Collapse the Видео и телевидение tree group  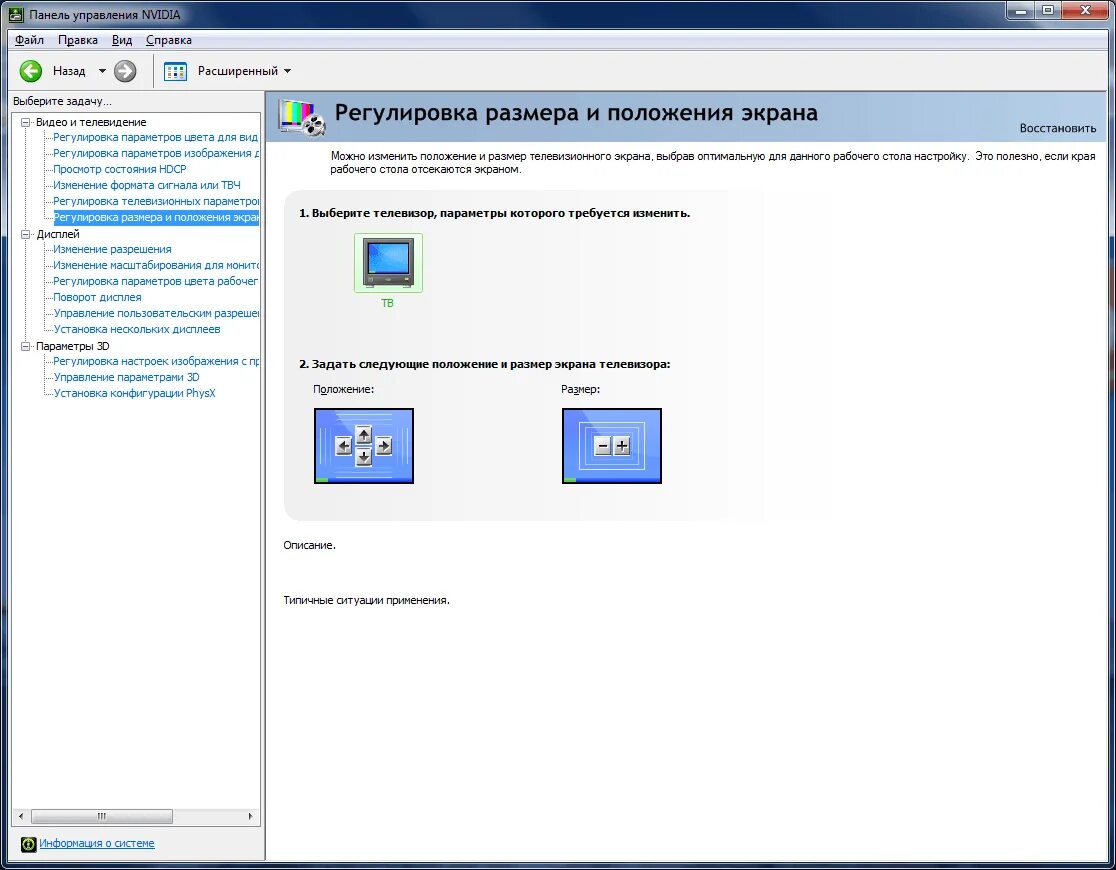26,122
